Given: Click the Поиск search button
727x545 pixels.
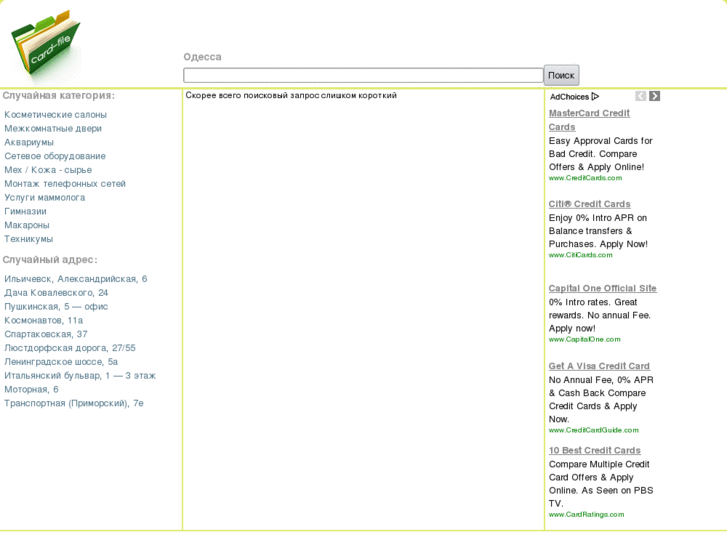Looking at the screenshot, I should click(x=561, y=75).
